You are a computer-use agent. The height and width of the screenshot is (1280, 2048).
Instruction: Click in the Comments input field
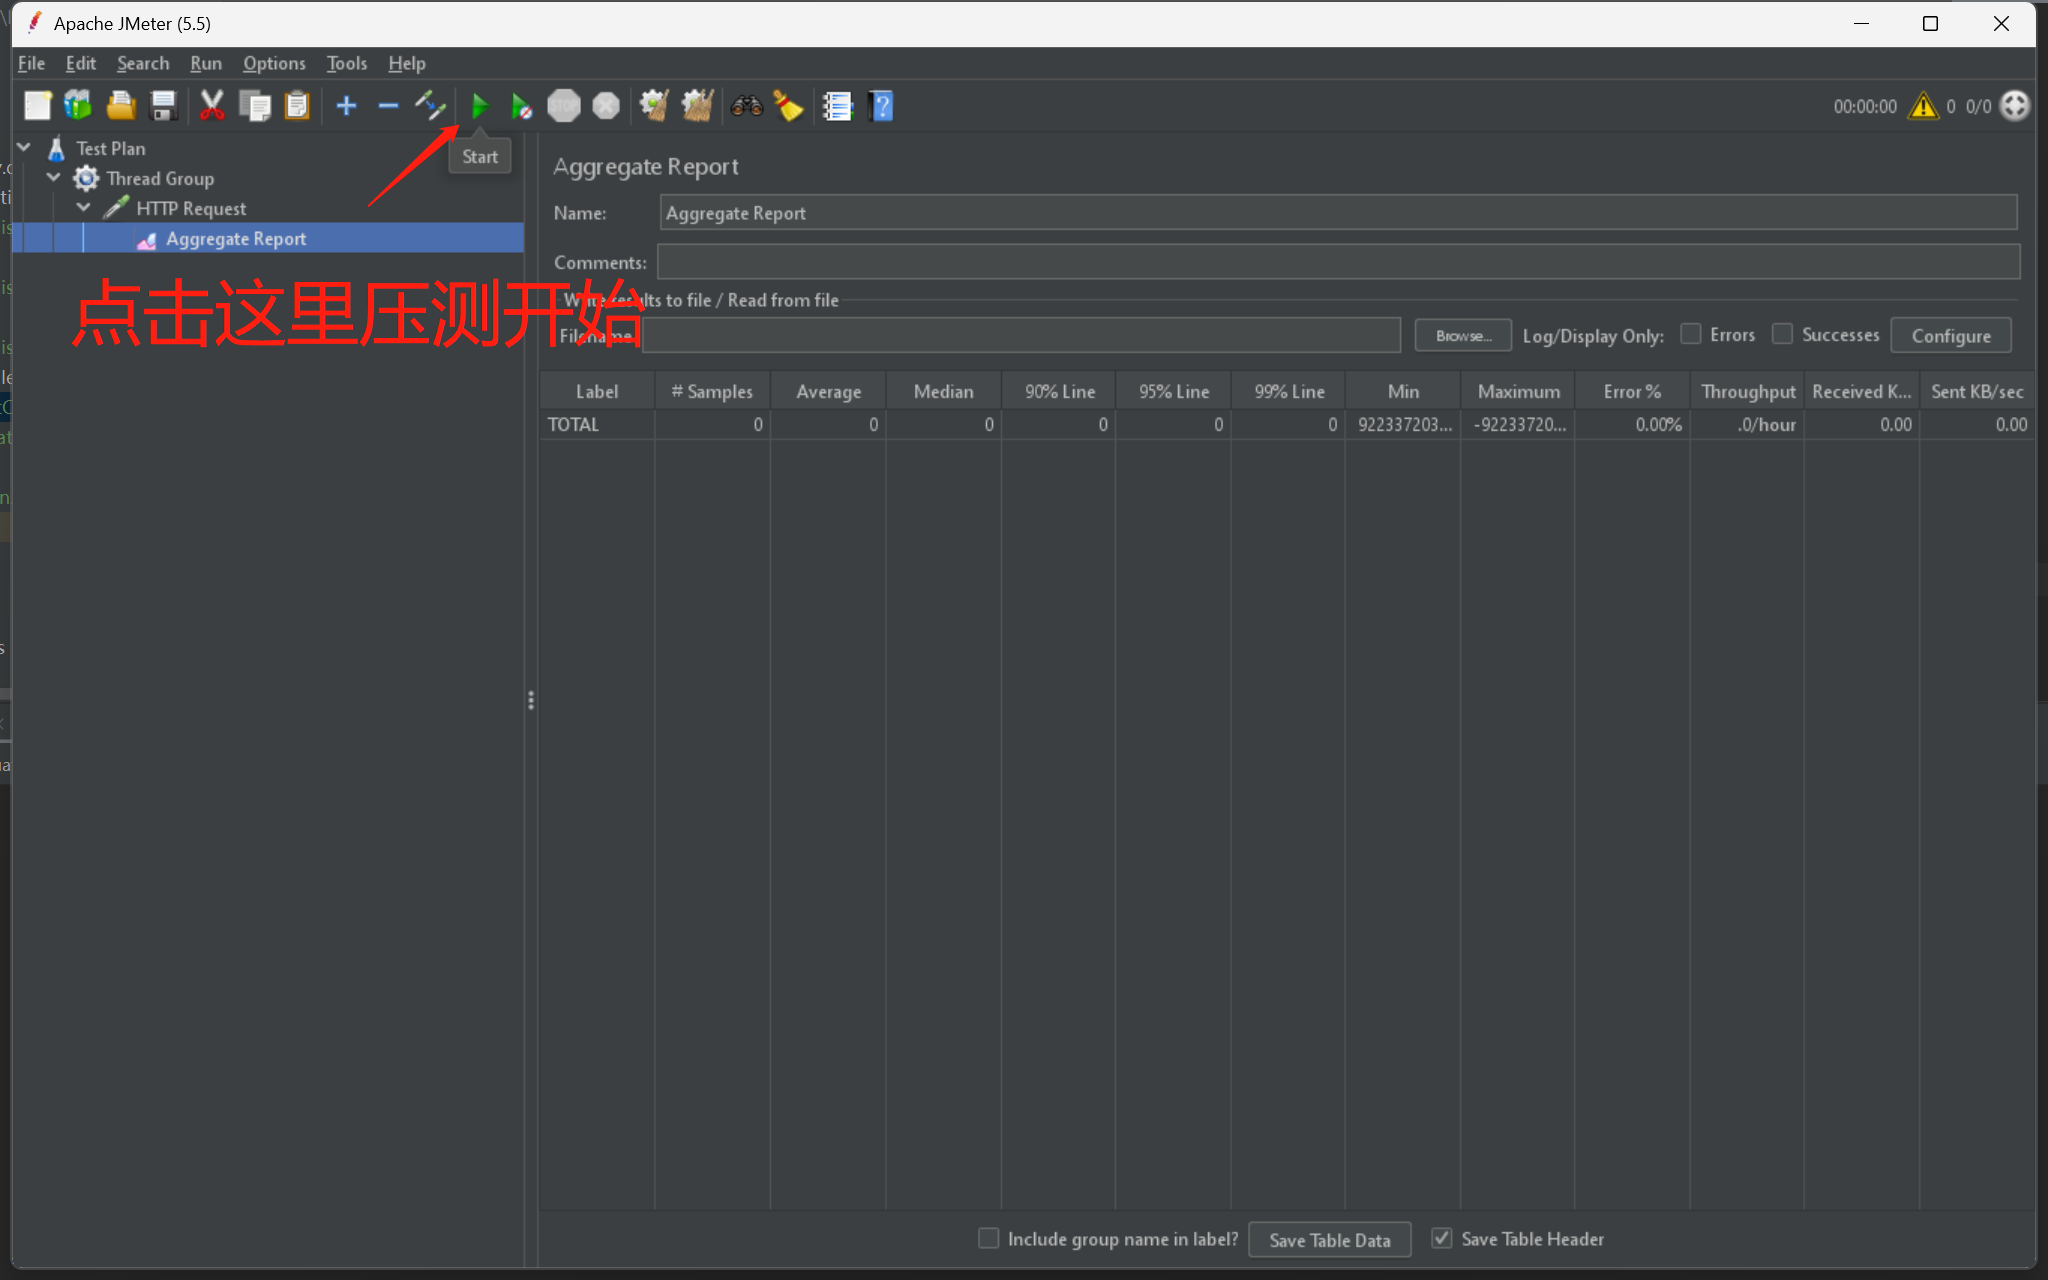(1338, 262)
